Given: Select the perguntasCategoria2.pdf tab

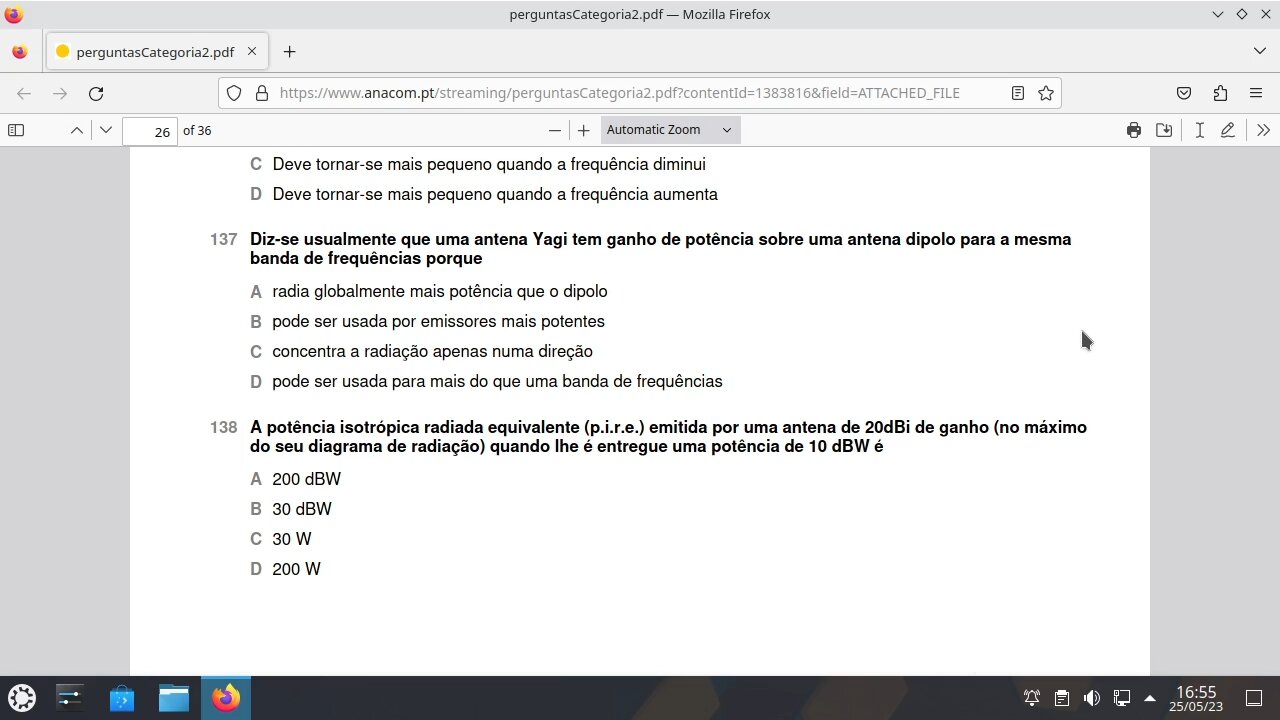Looking at the screenshot, I should click(x=156, y=52).
